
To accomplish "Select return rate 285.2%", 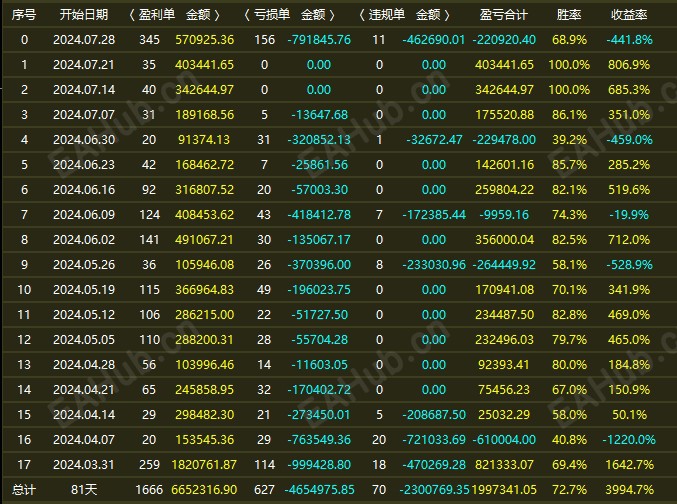I will point(629,165).
